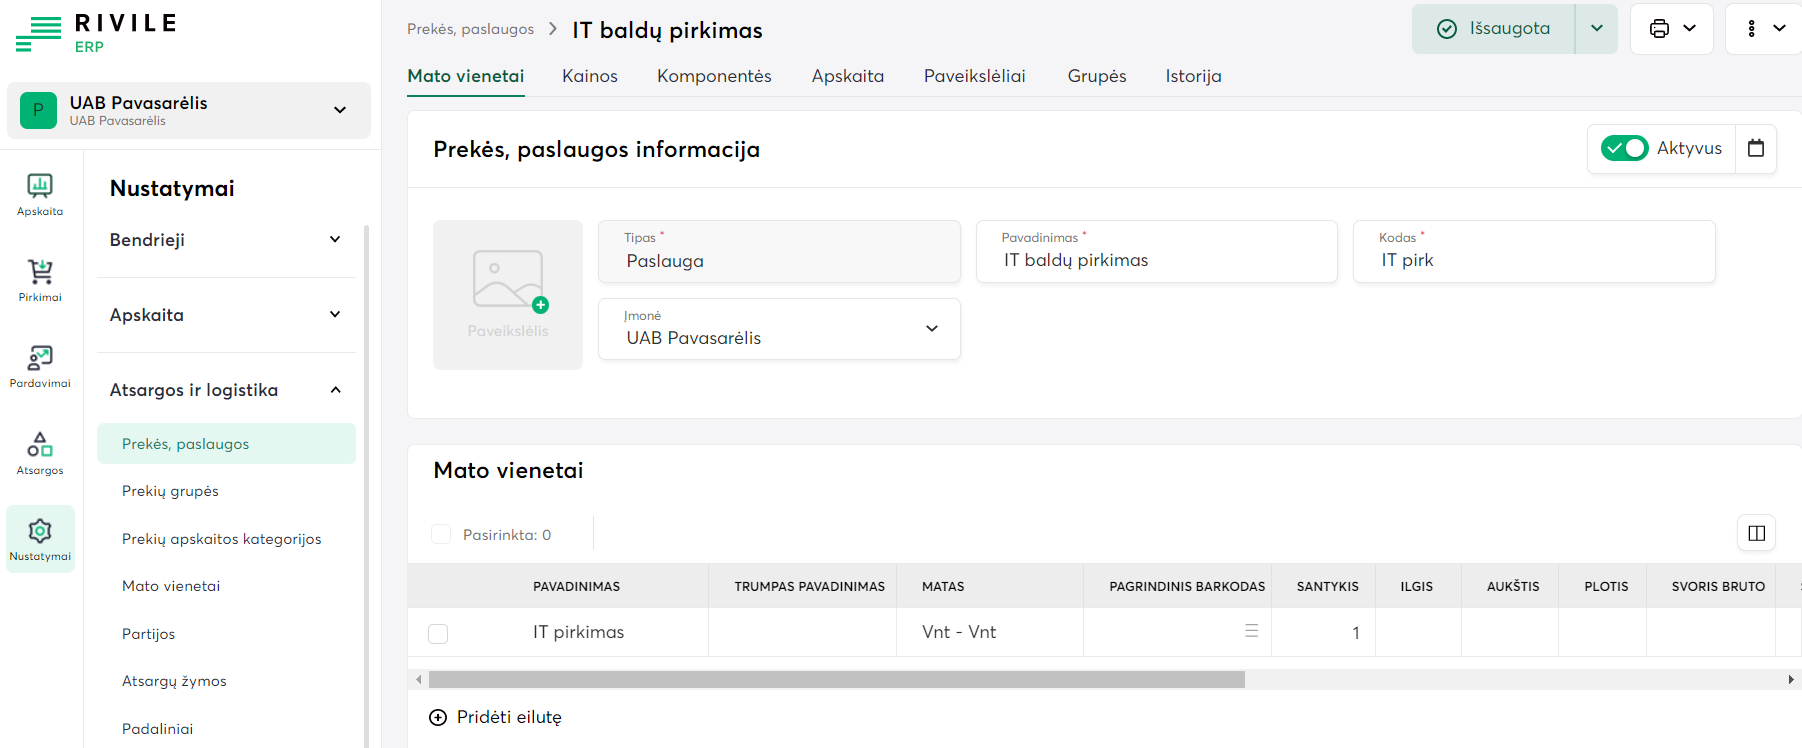Click the Santykis value 1 cell
Screen dimensions: 1802x748
click(1323, 632)
